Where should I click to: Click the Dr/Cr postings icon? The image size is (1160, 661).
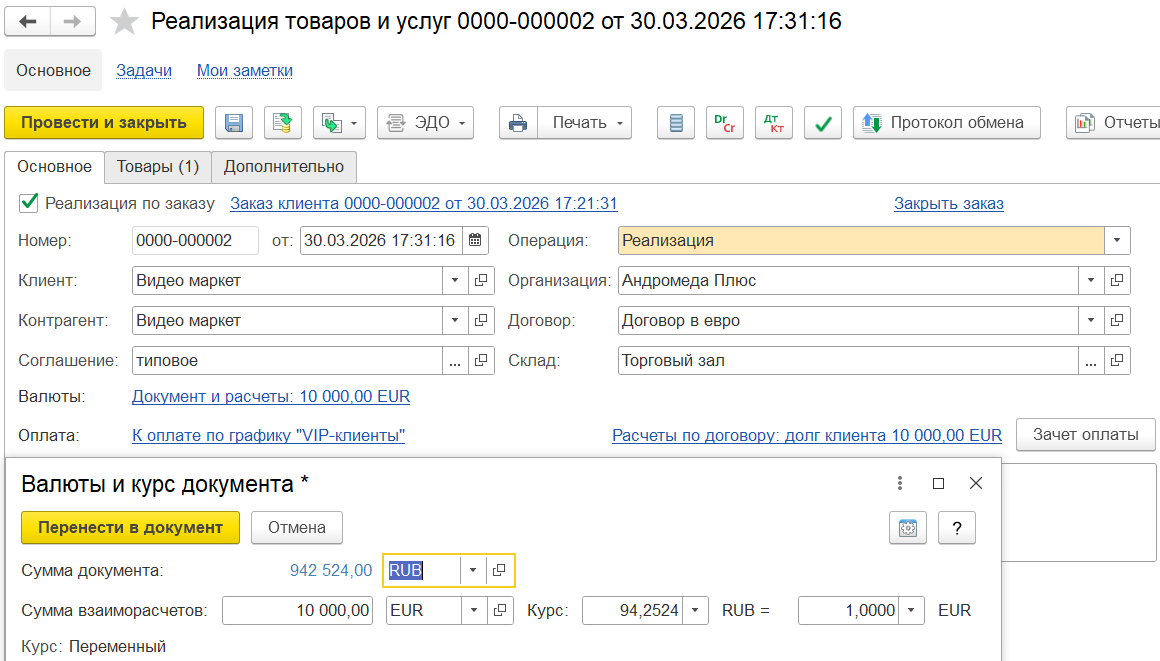pos(724,123)
